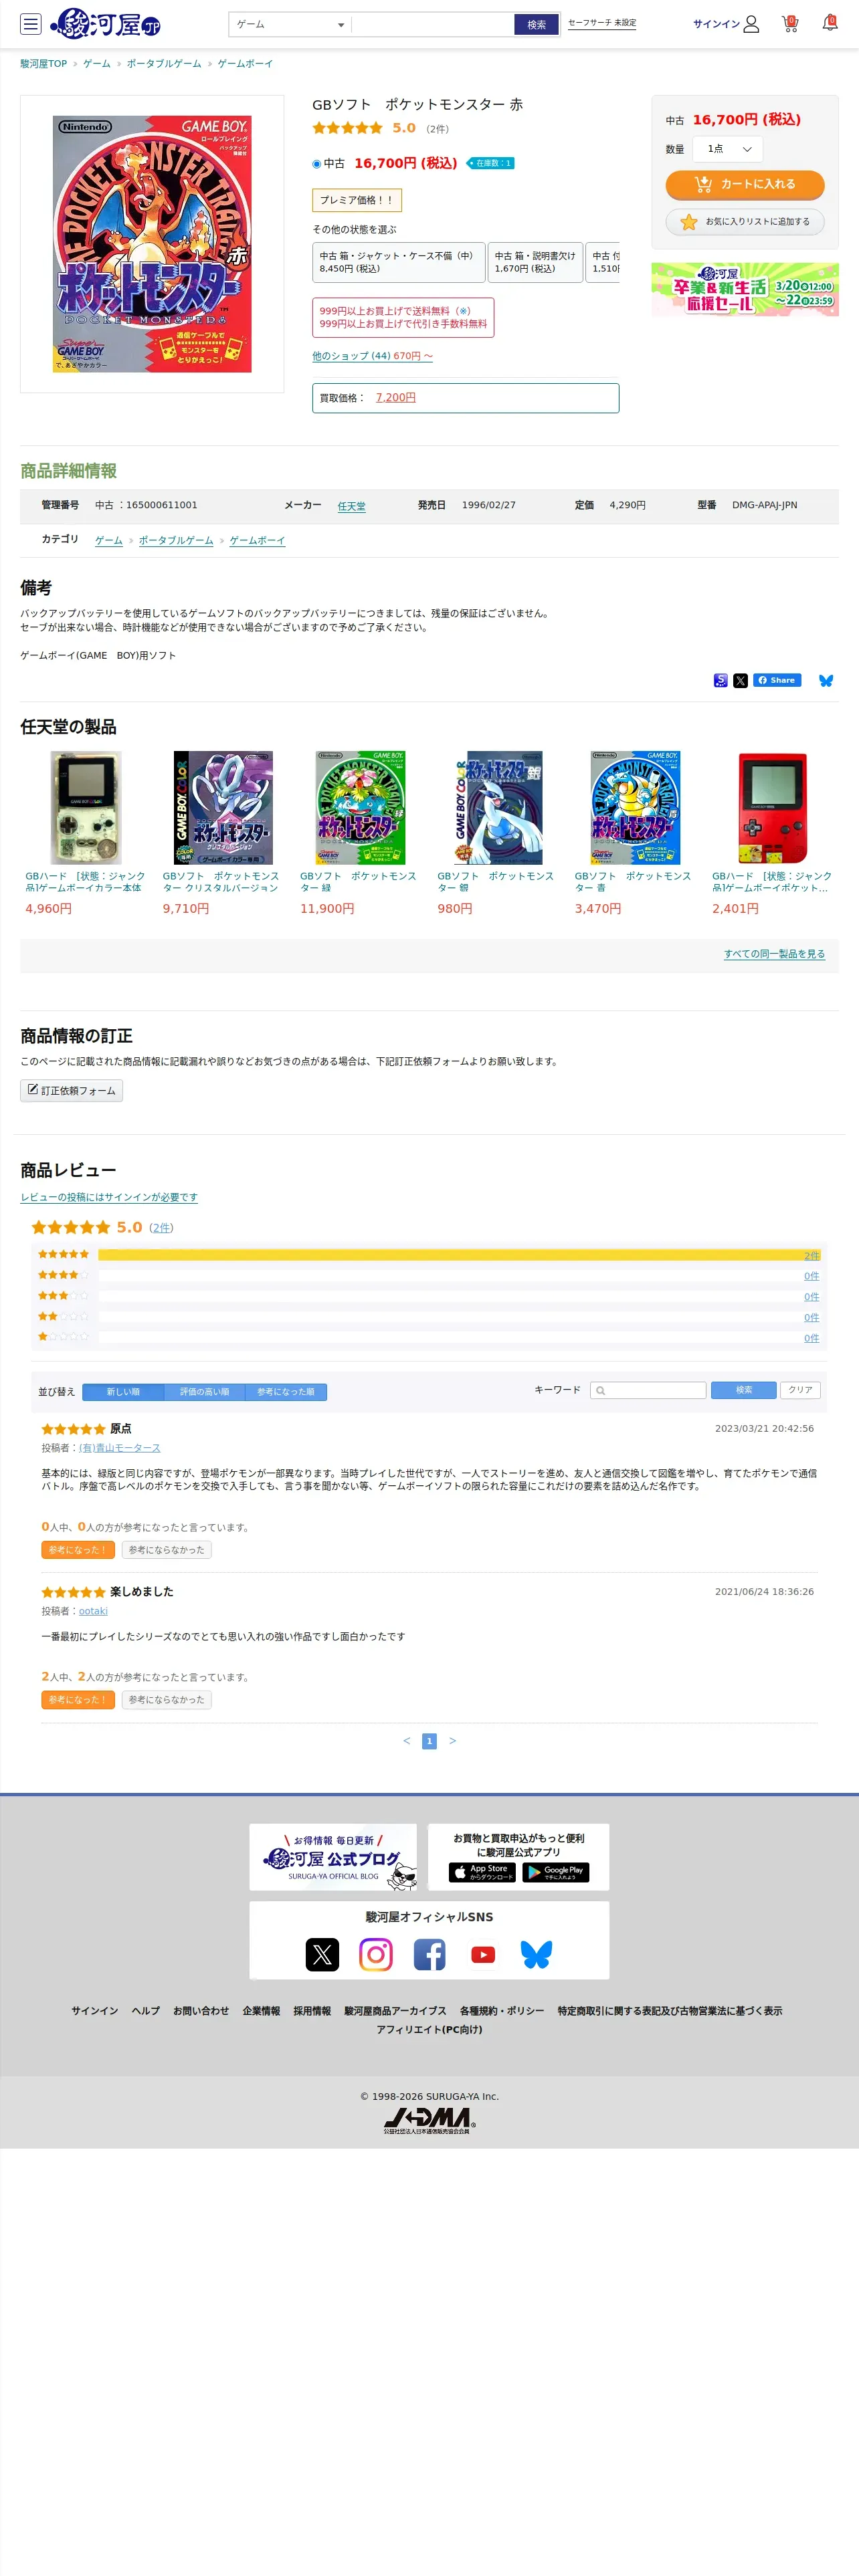
Task: Share on X via the icon under the notes section
Action: point(740,681)
